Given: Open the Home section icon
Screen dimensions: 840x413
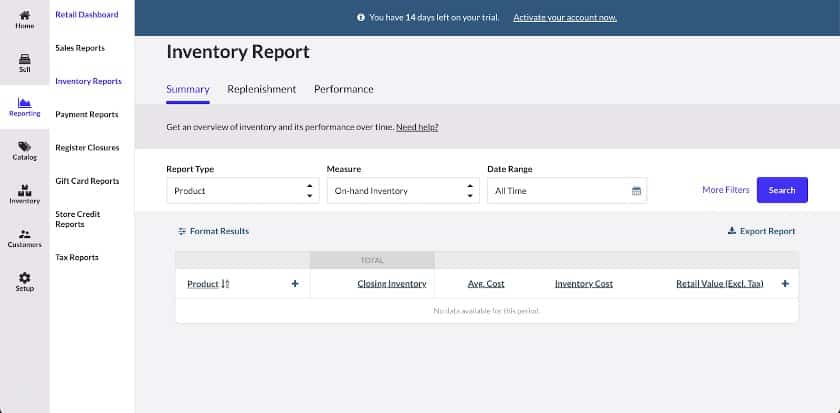Looking at the screenshot, I should point(25,16).
